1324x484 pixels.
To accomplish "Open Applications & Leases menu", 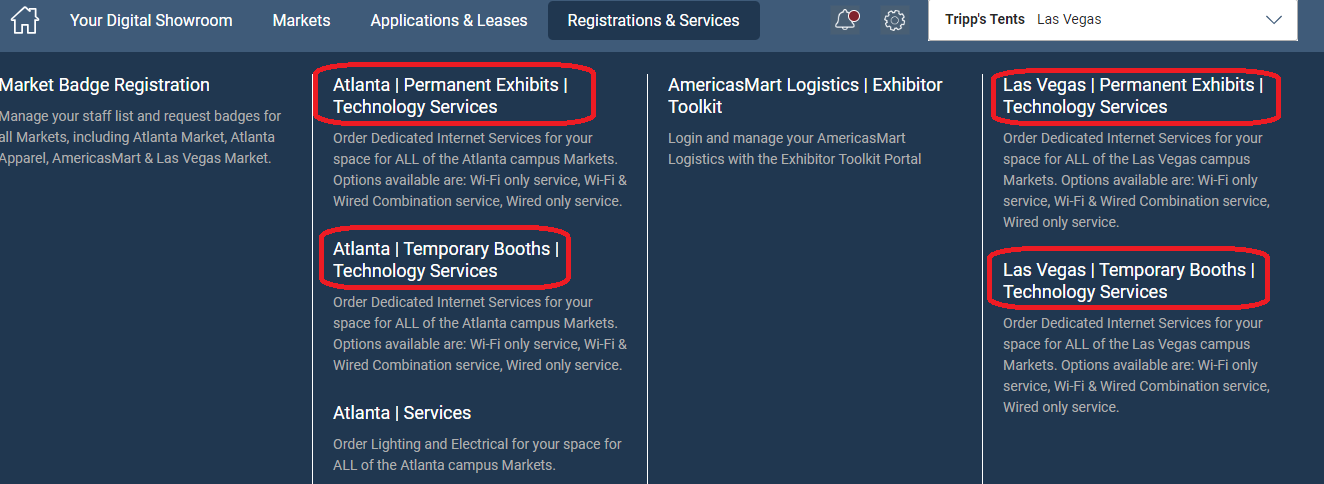I will pos(449,20).
